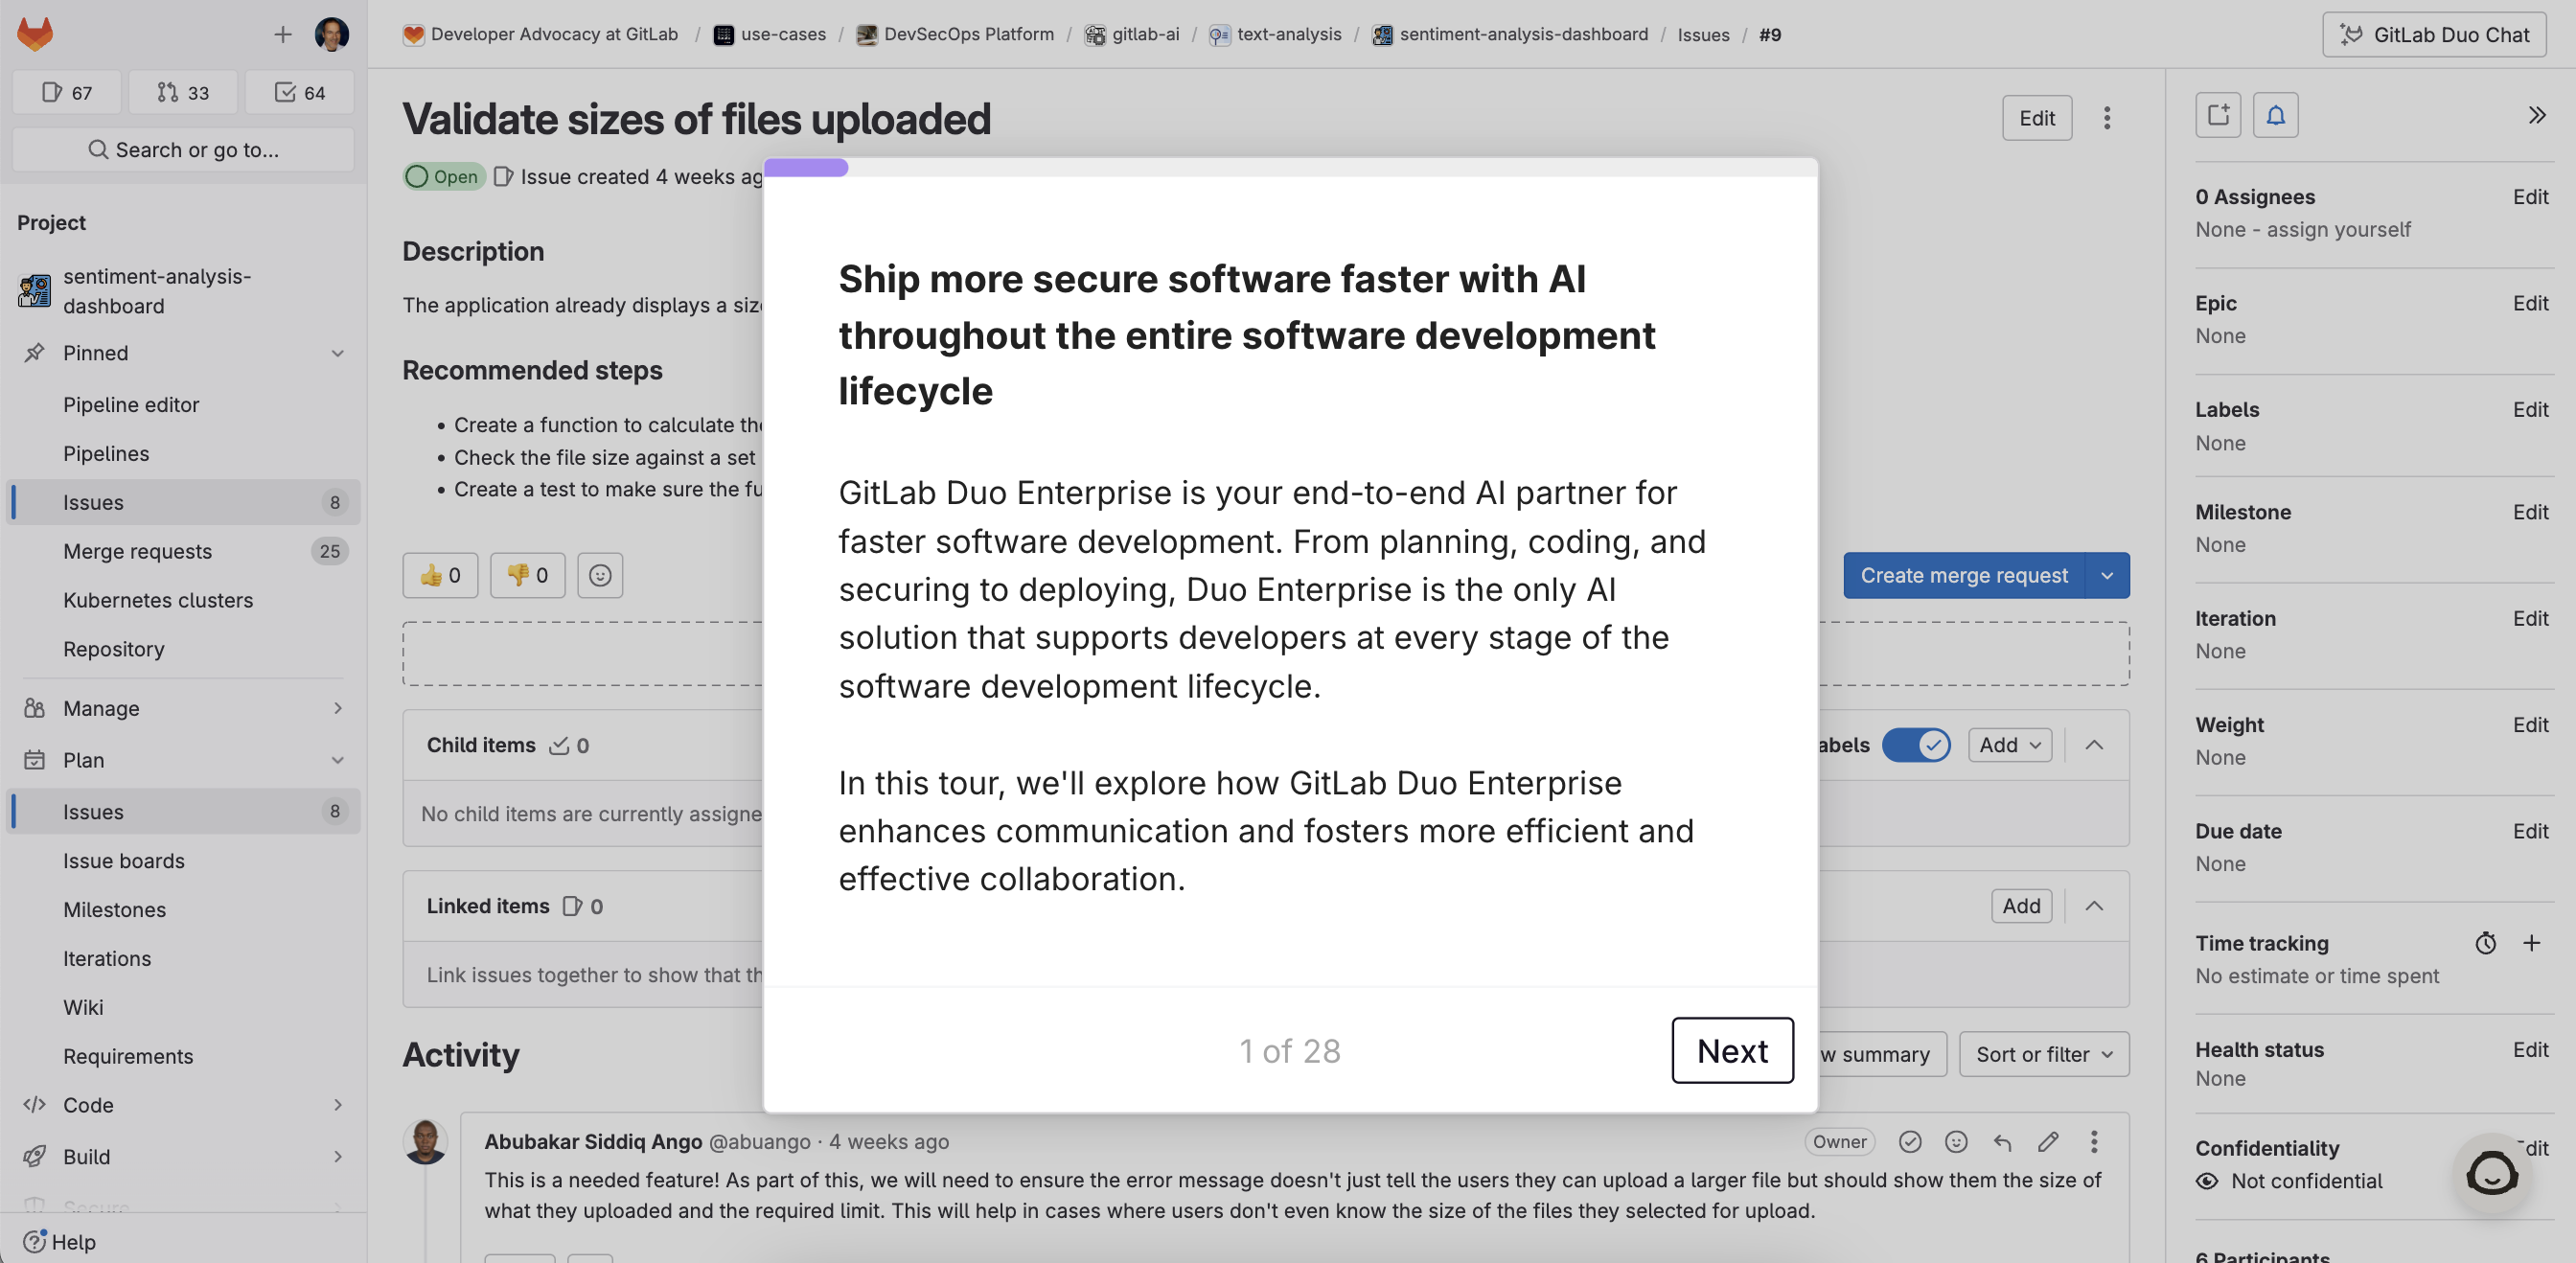The width and height of the screenshot is (2576, 1263).
Task: Click Create merge request button
Action: click(1963, 576)
